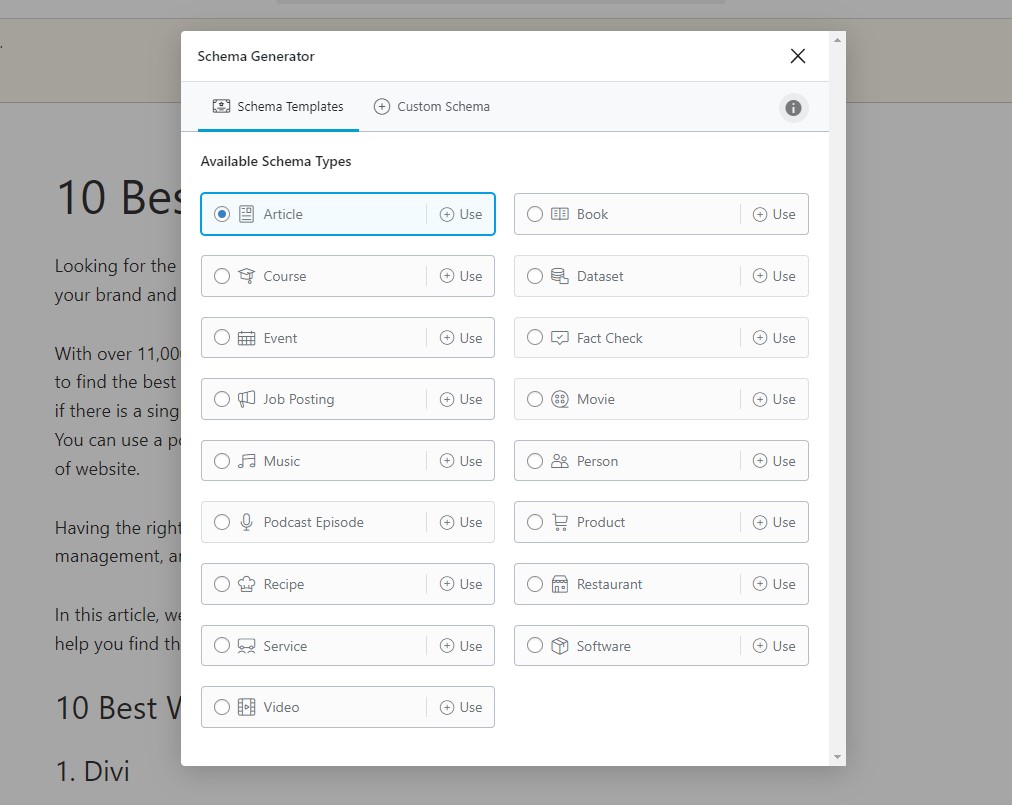This screenshot has width=1012, height=805.
Task: Click the Movie film reel icon
Action: point(560,399)
